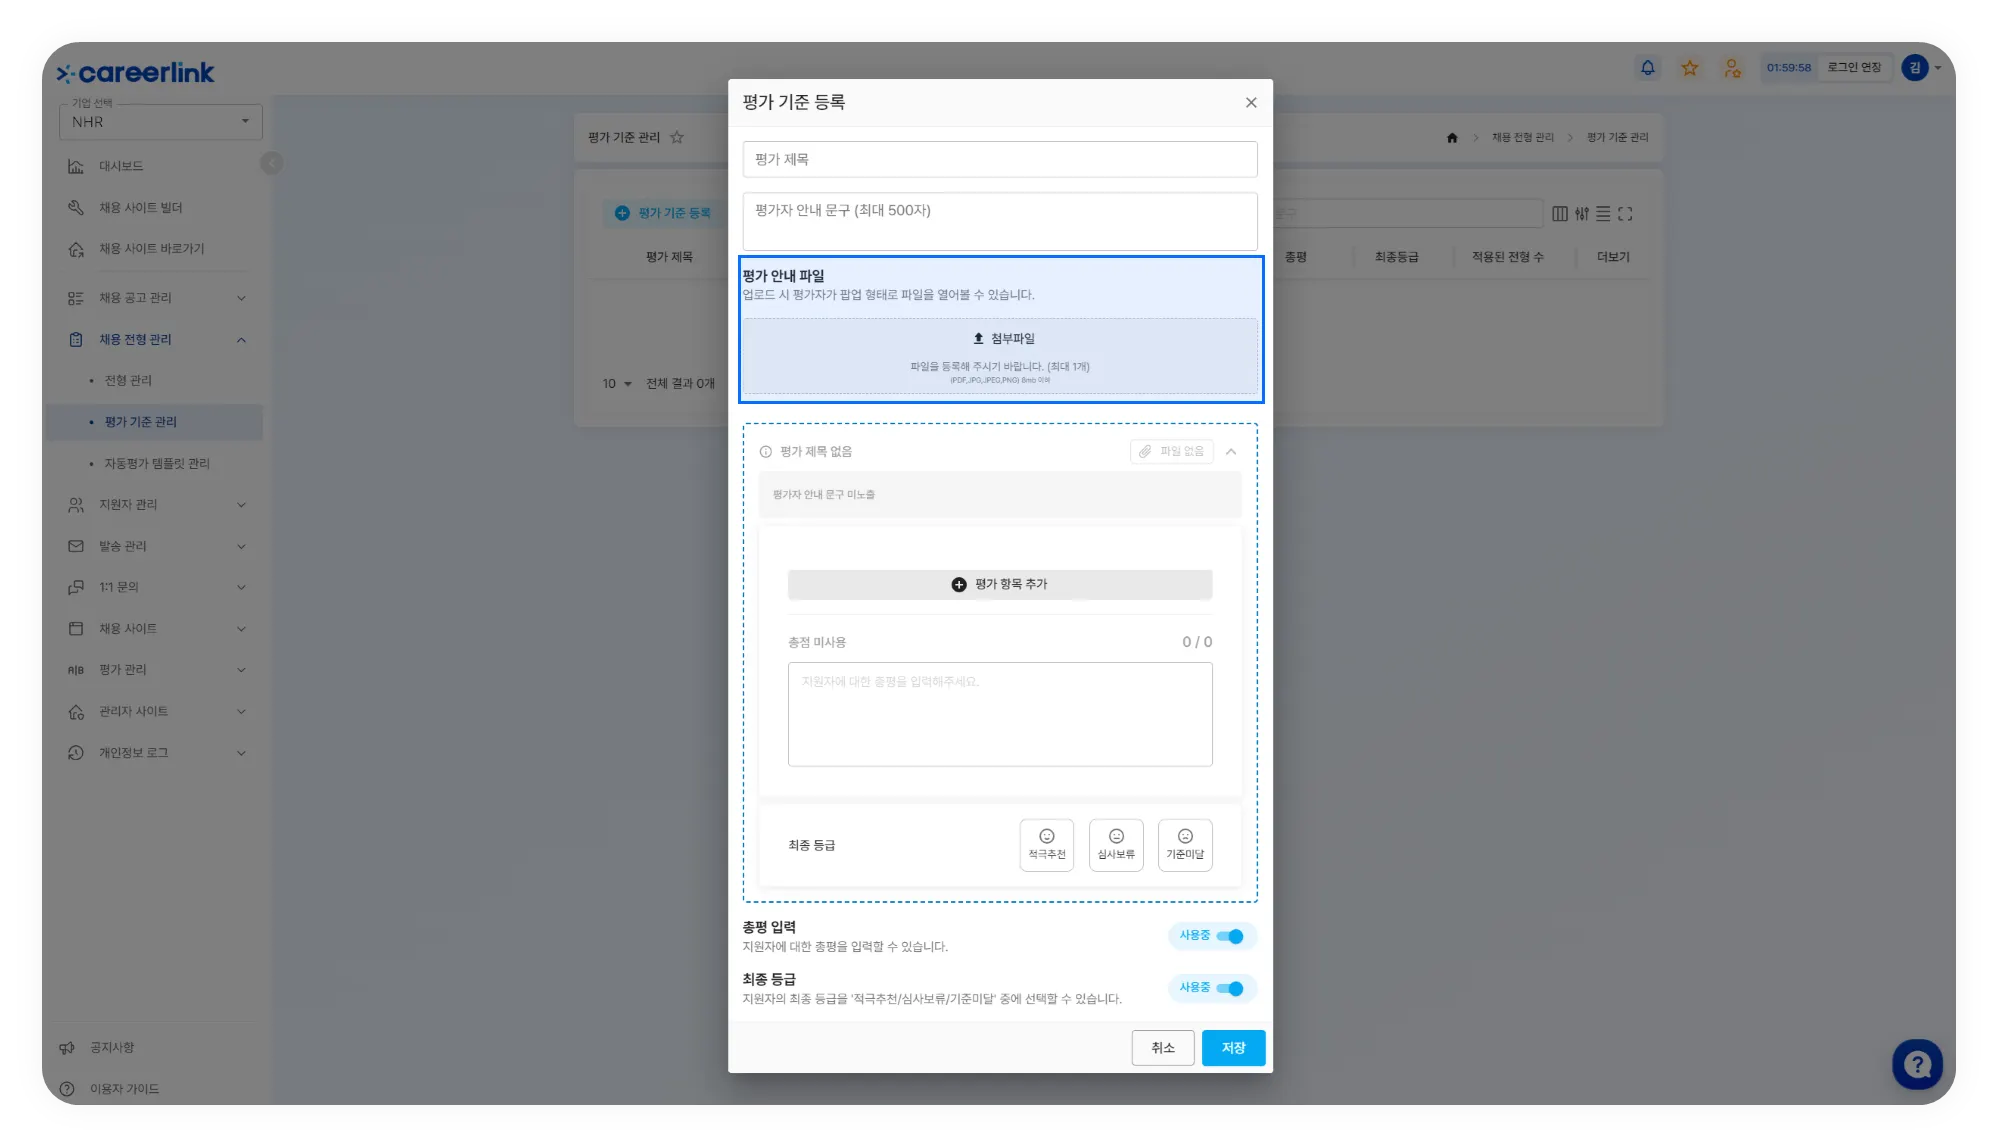Image resolution: width=1998 pixels, height=1147 pixels.
Task: Toggle the 최종 등급 switch
Action: coord(1230,988)
